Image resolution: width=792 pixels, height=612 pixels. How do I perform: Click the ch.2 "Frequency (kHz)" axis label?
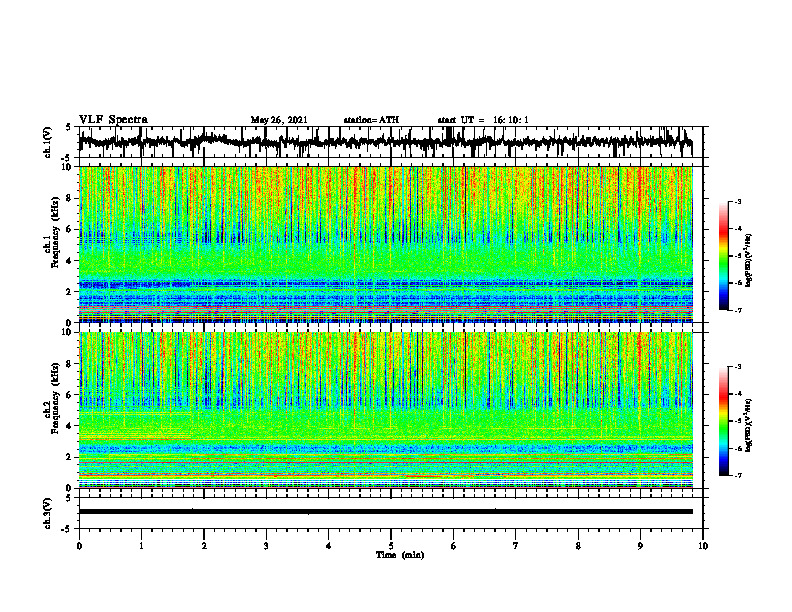click(x=55, y=398)
